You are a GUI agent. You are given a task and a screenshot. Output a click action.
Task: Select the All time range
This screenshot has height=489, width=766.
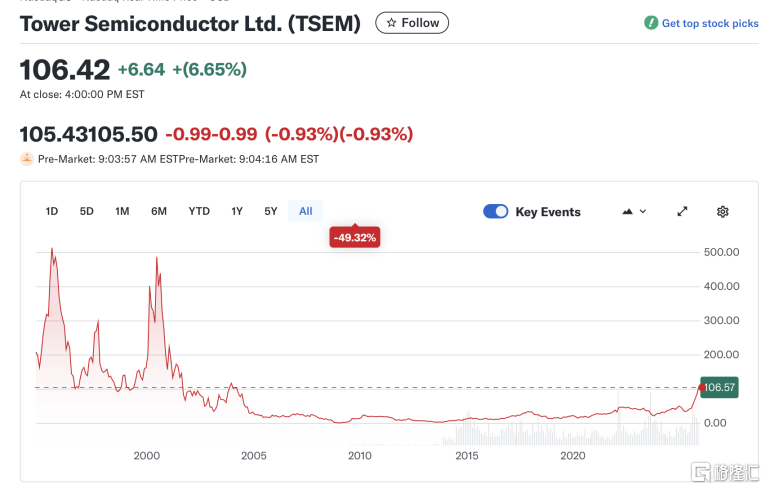(x=306, y=211)
